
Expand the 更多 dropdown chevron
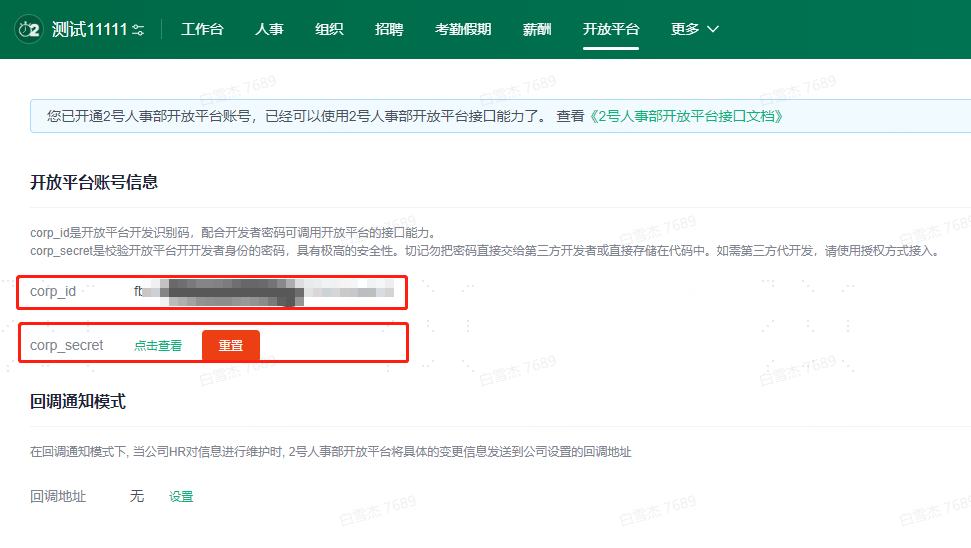(x=713, y=29)
